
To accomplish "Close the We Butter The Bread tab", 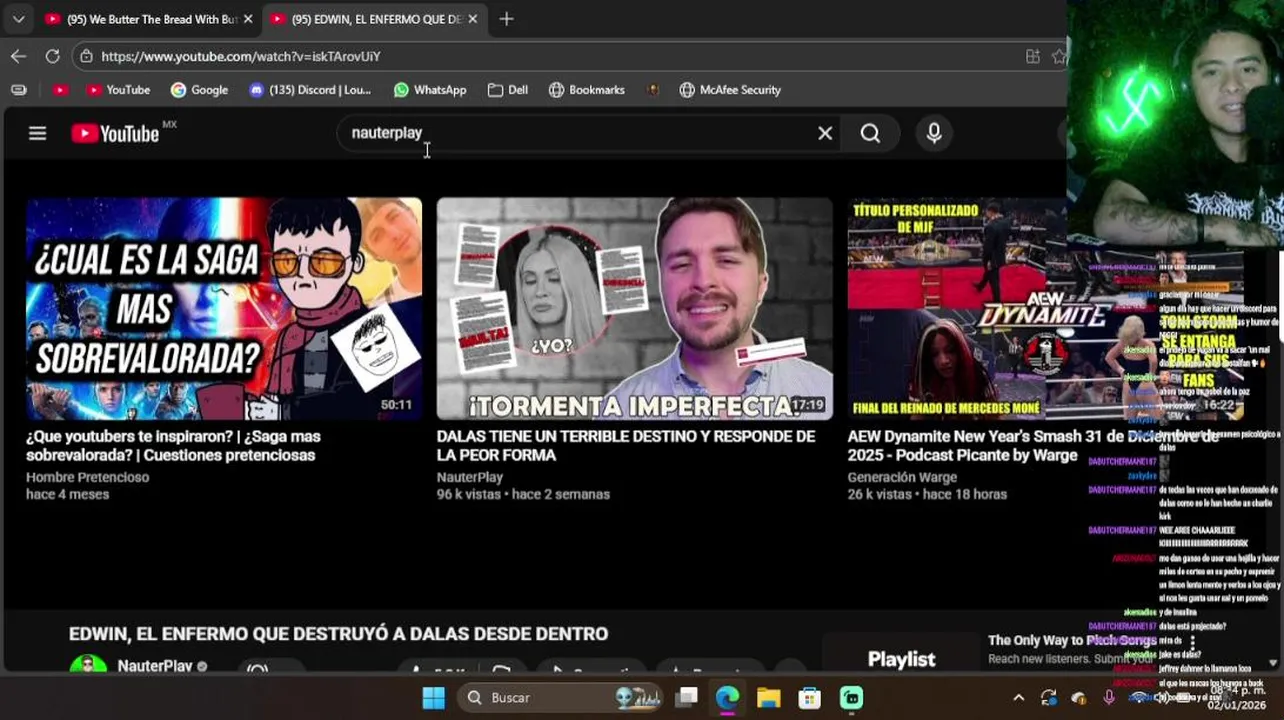I will 248,19.
